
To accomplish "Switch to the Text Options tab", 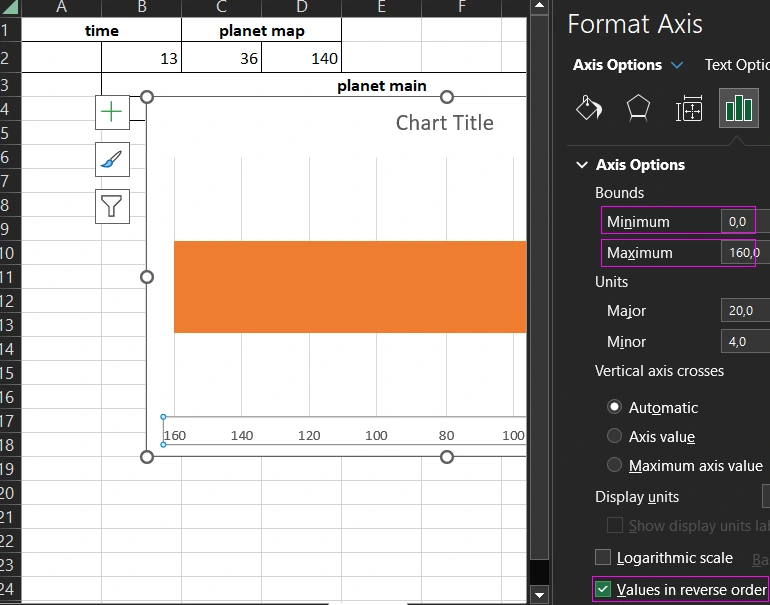I will (736, 65).
